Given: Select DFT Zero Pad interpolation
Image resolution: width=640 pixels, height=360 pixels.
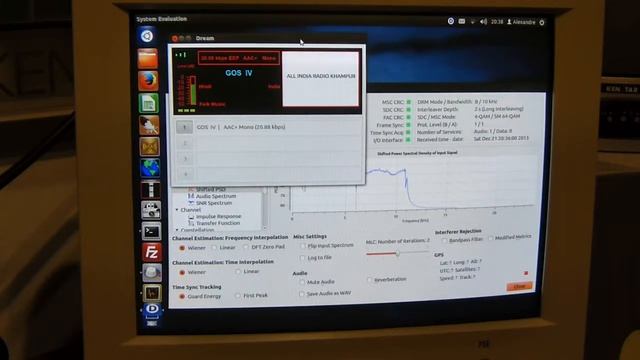Looking at the screenshot, I should [246, 247].
